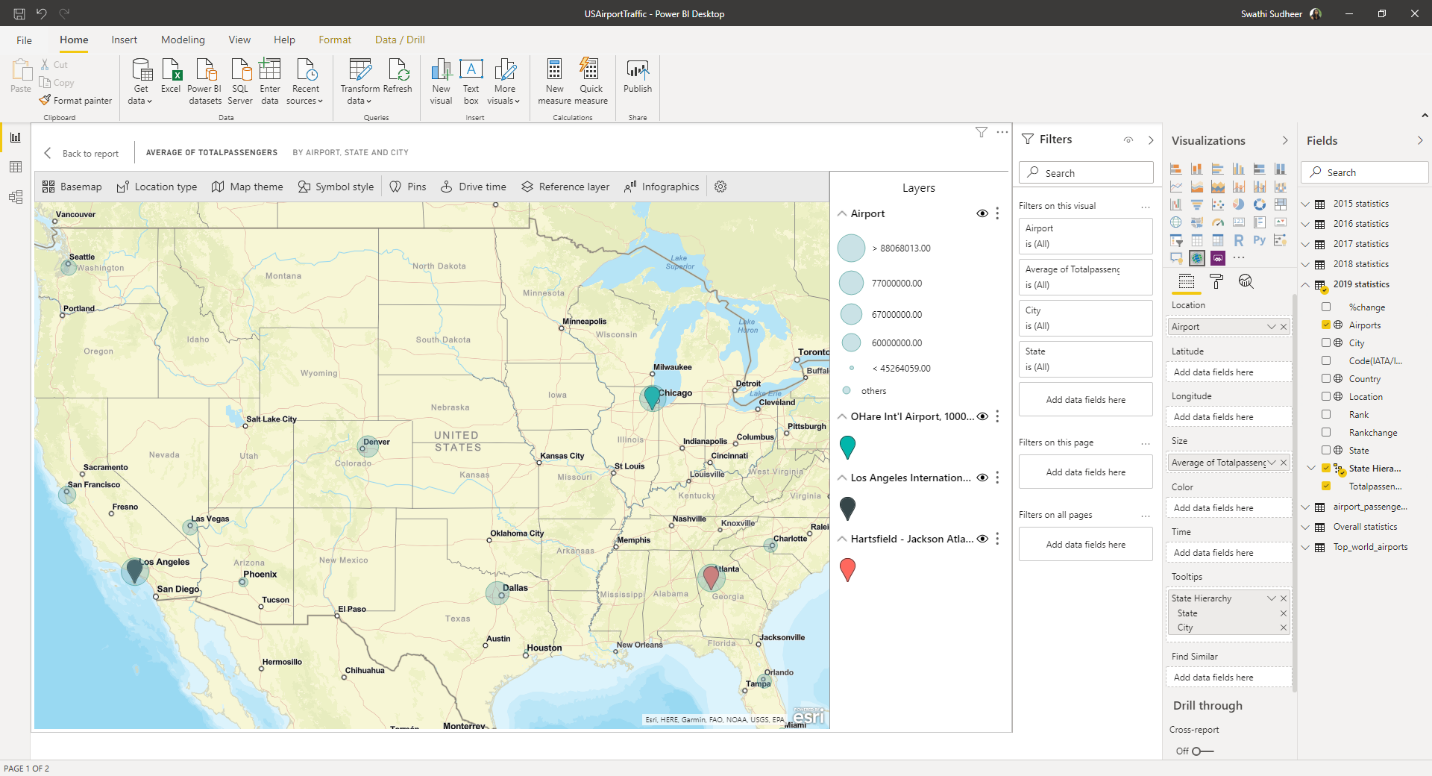Open Map theme tool

click(247, 187)
